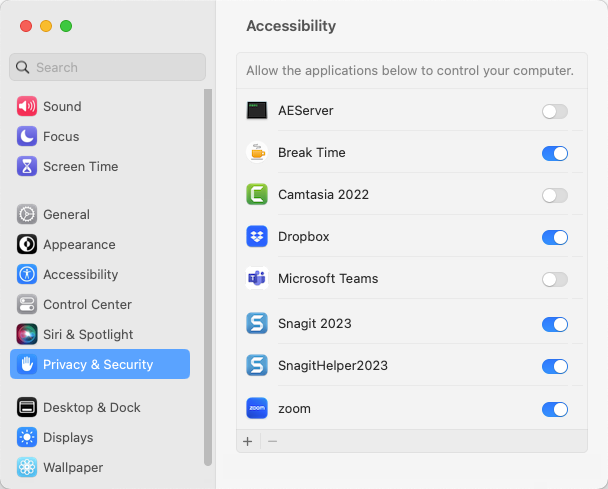The image size is (608, 489).
Task: Disable Break Time accessibility toggle
Action: 554,153
